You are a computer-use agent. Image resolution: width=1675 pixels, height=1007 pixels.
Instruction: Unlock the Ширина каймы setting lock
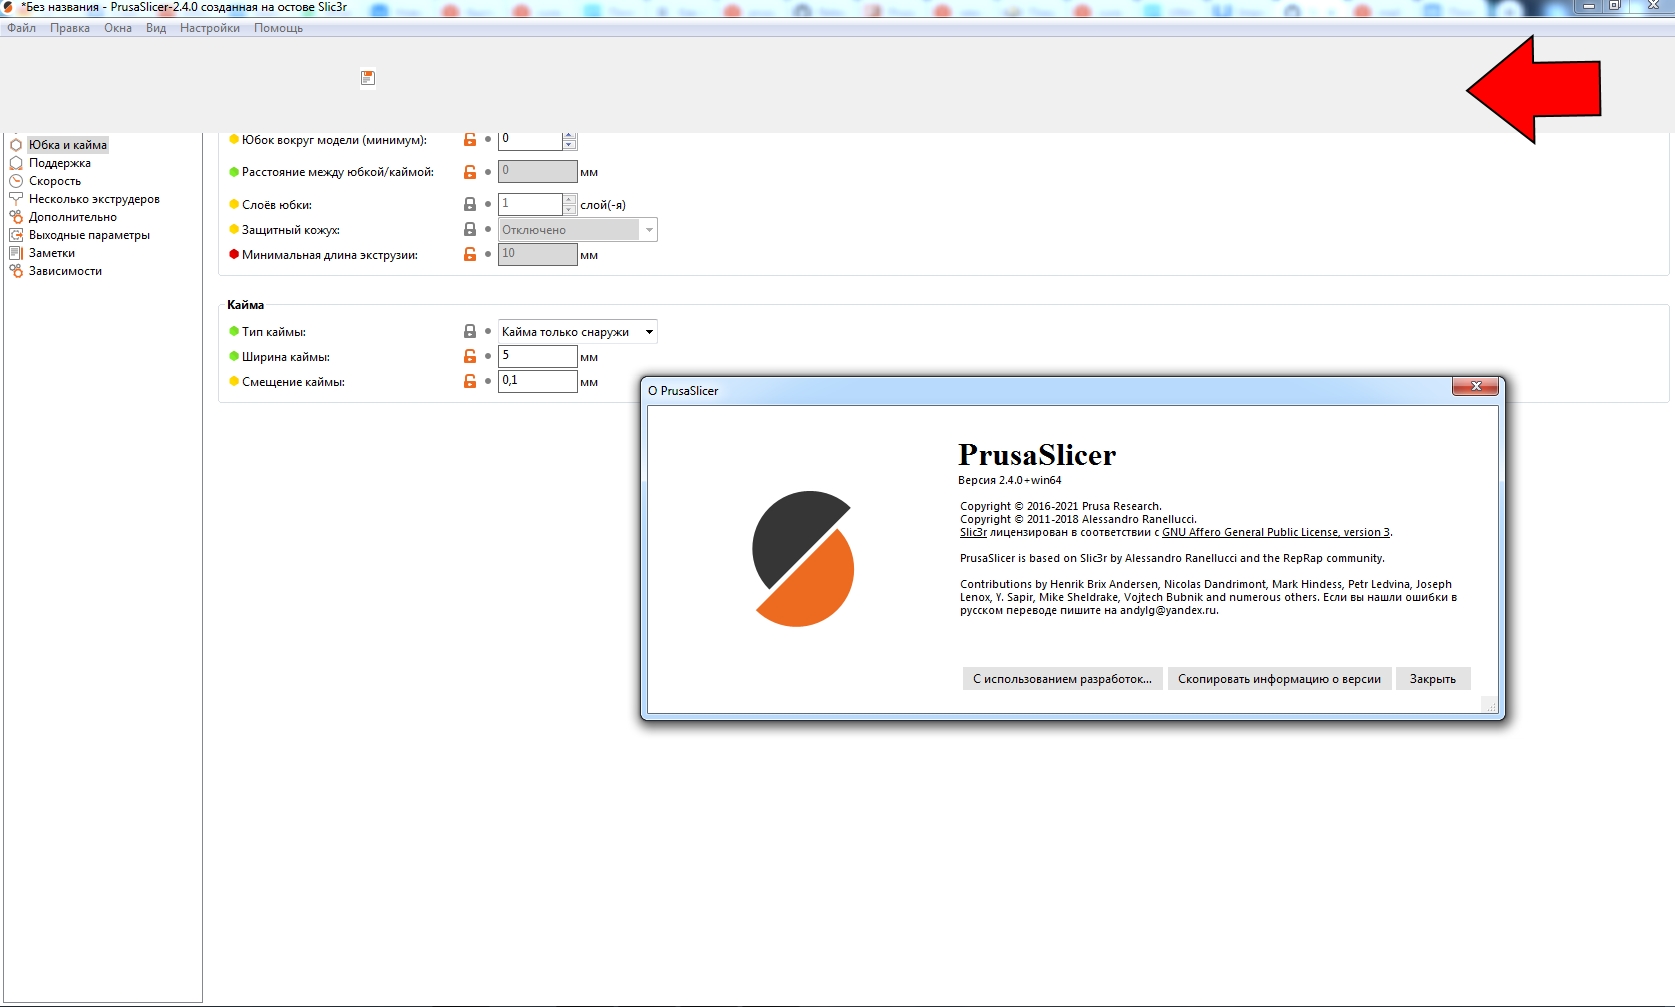click(x=470, y=356)
